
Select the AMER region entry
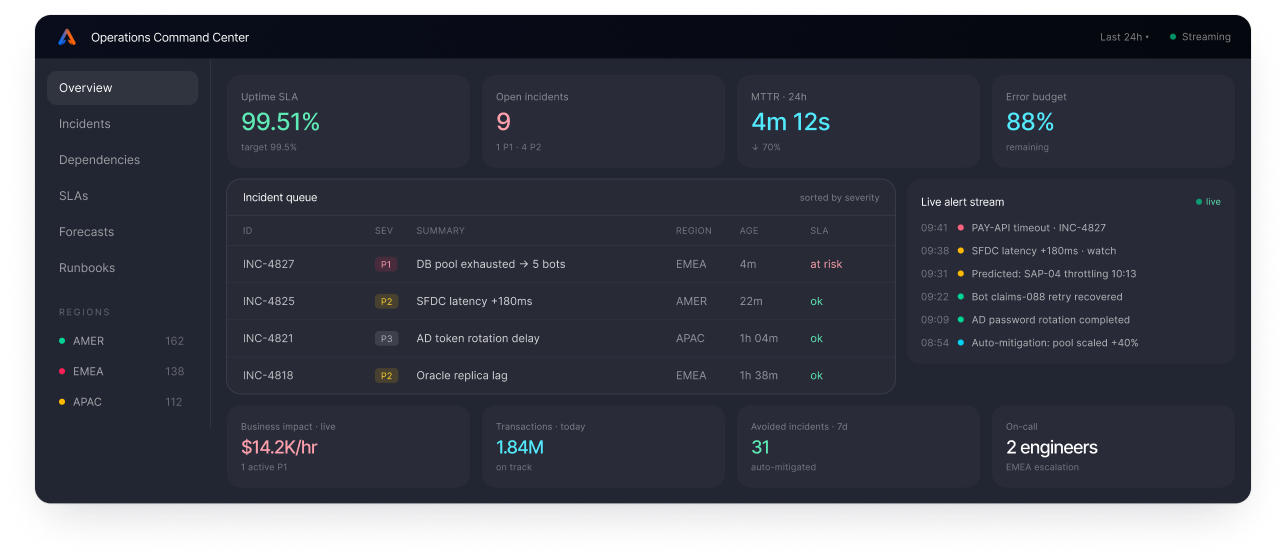(x=122, y=341)
